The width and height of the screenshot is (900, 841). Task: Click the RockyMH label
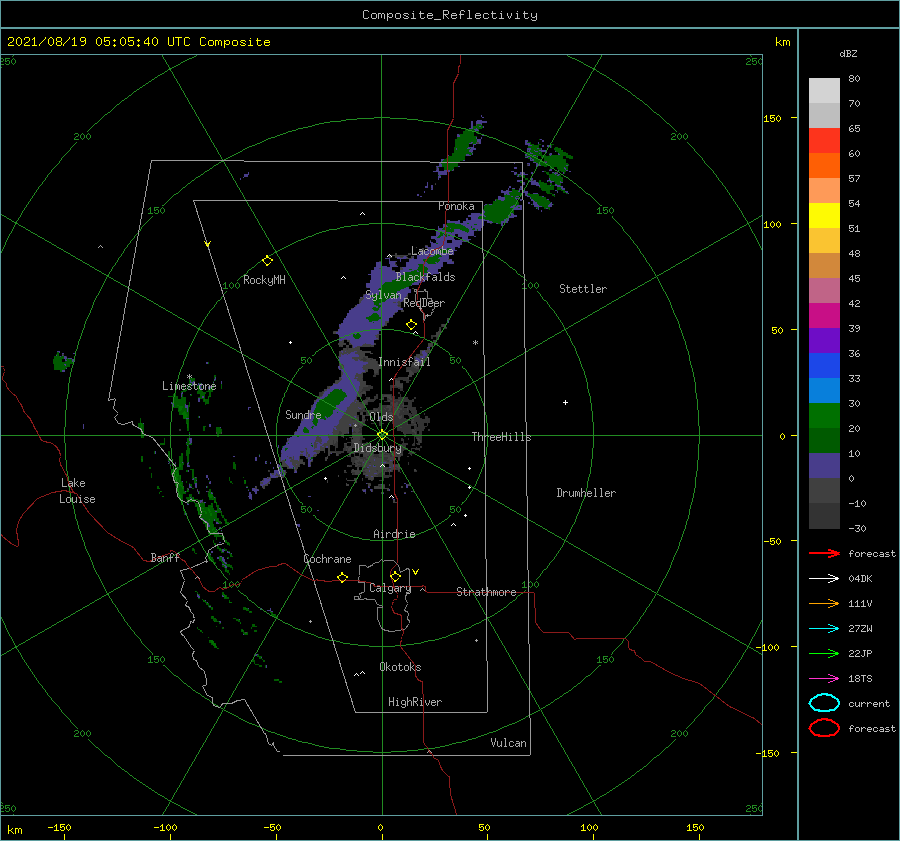(264, 280)
